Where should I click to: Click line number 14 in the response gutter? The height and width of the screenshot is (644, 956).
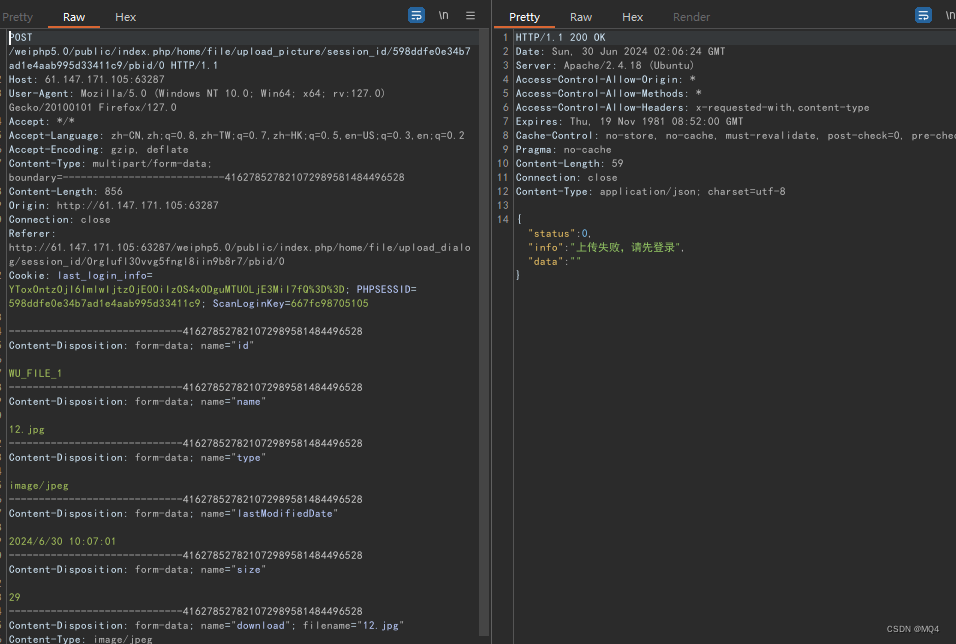pyautogui.click(x=503, y=218)
